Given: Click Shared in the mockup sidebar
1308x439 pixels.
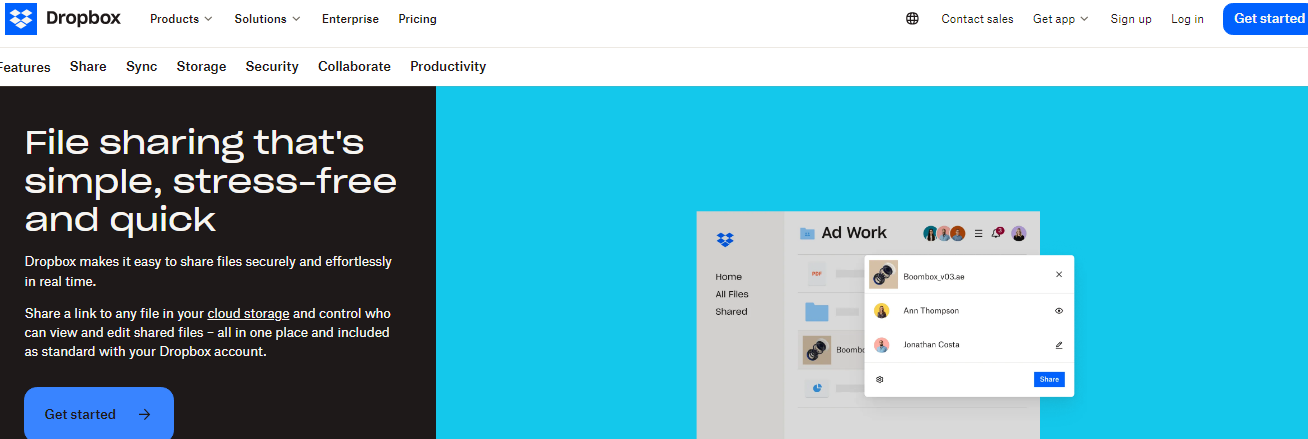Looking at the screenshot, I should tap(731, 312).
